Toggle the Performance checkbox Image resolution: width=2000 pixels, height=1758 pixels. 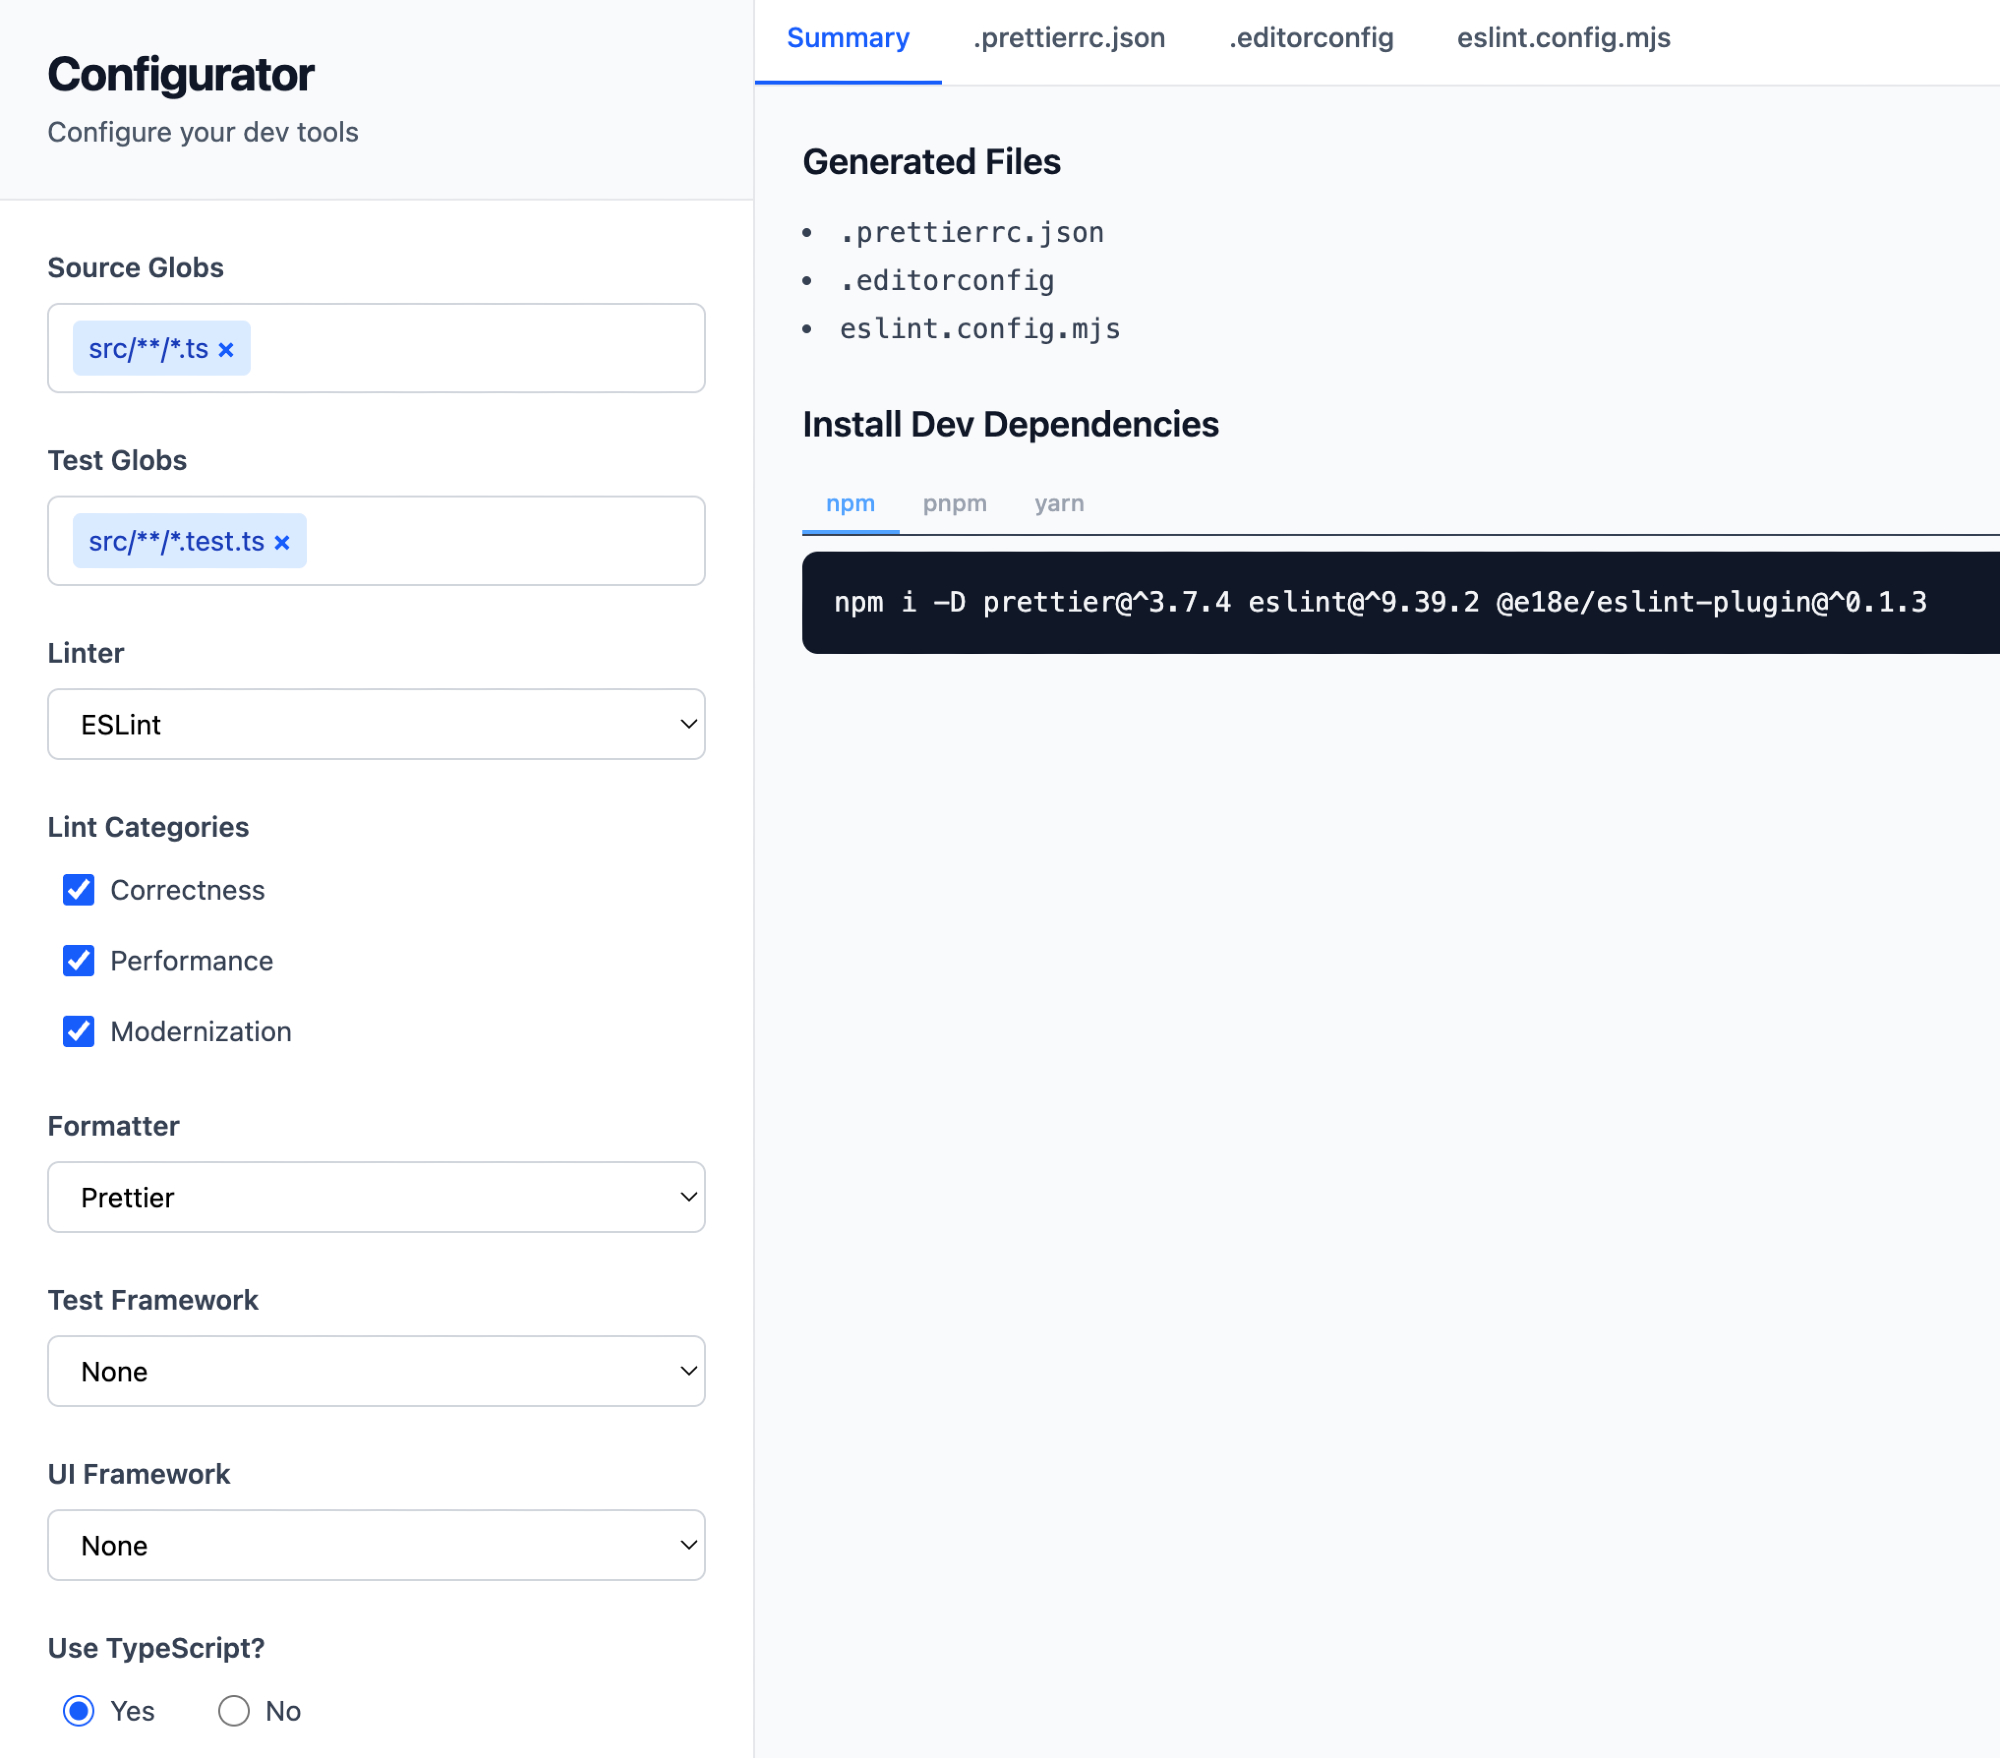pyautogui.click(x=78, y=961)
